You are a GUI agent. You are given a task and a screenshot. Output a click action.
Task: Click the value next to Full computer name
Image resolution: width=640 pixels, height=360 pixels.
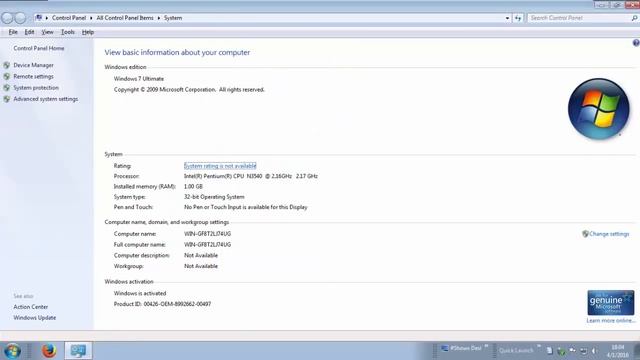pyautogui.click(x=207, y=244)
